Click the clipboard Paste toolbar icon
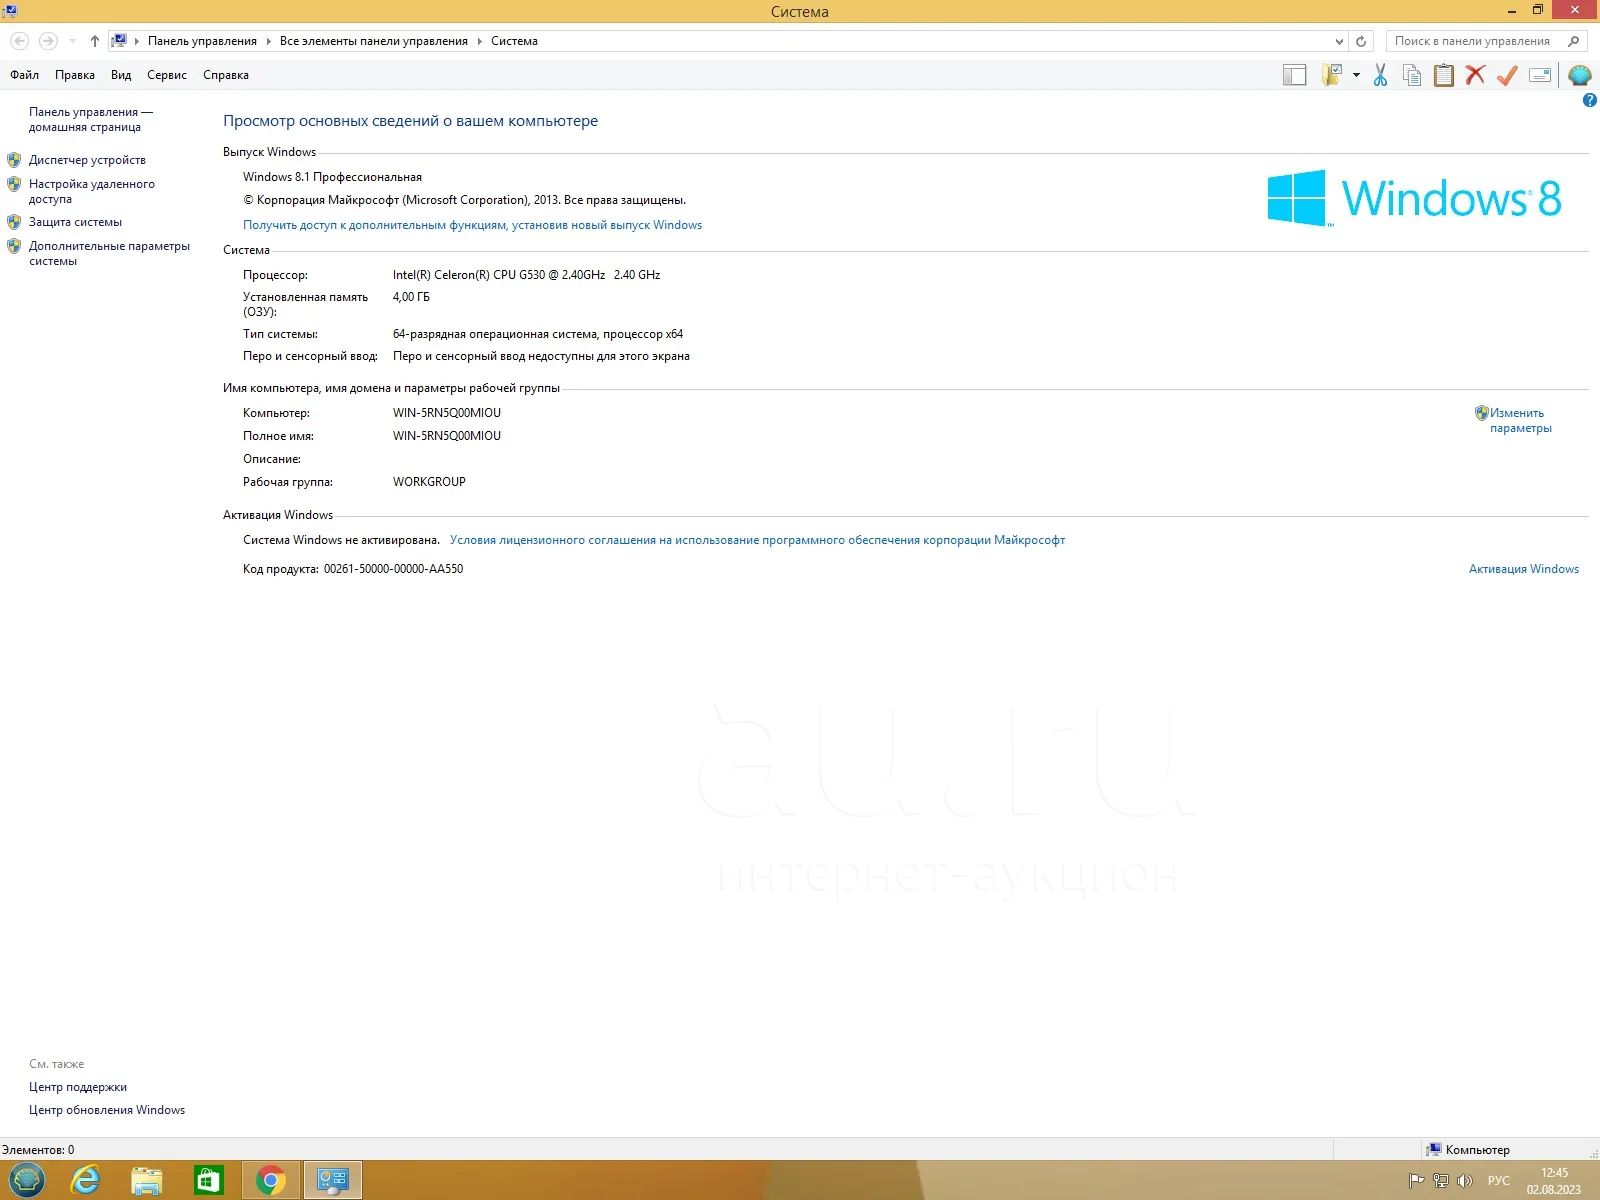1600x1200 pixels. point(1444,75)
